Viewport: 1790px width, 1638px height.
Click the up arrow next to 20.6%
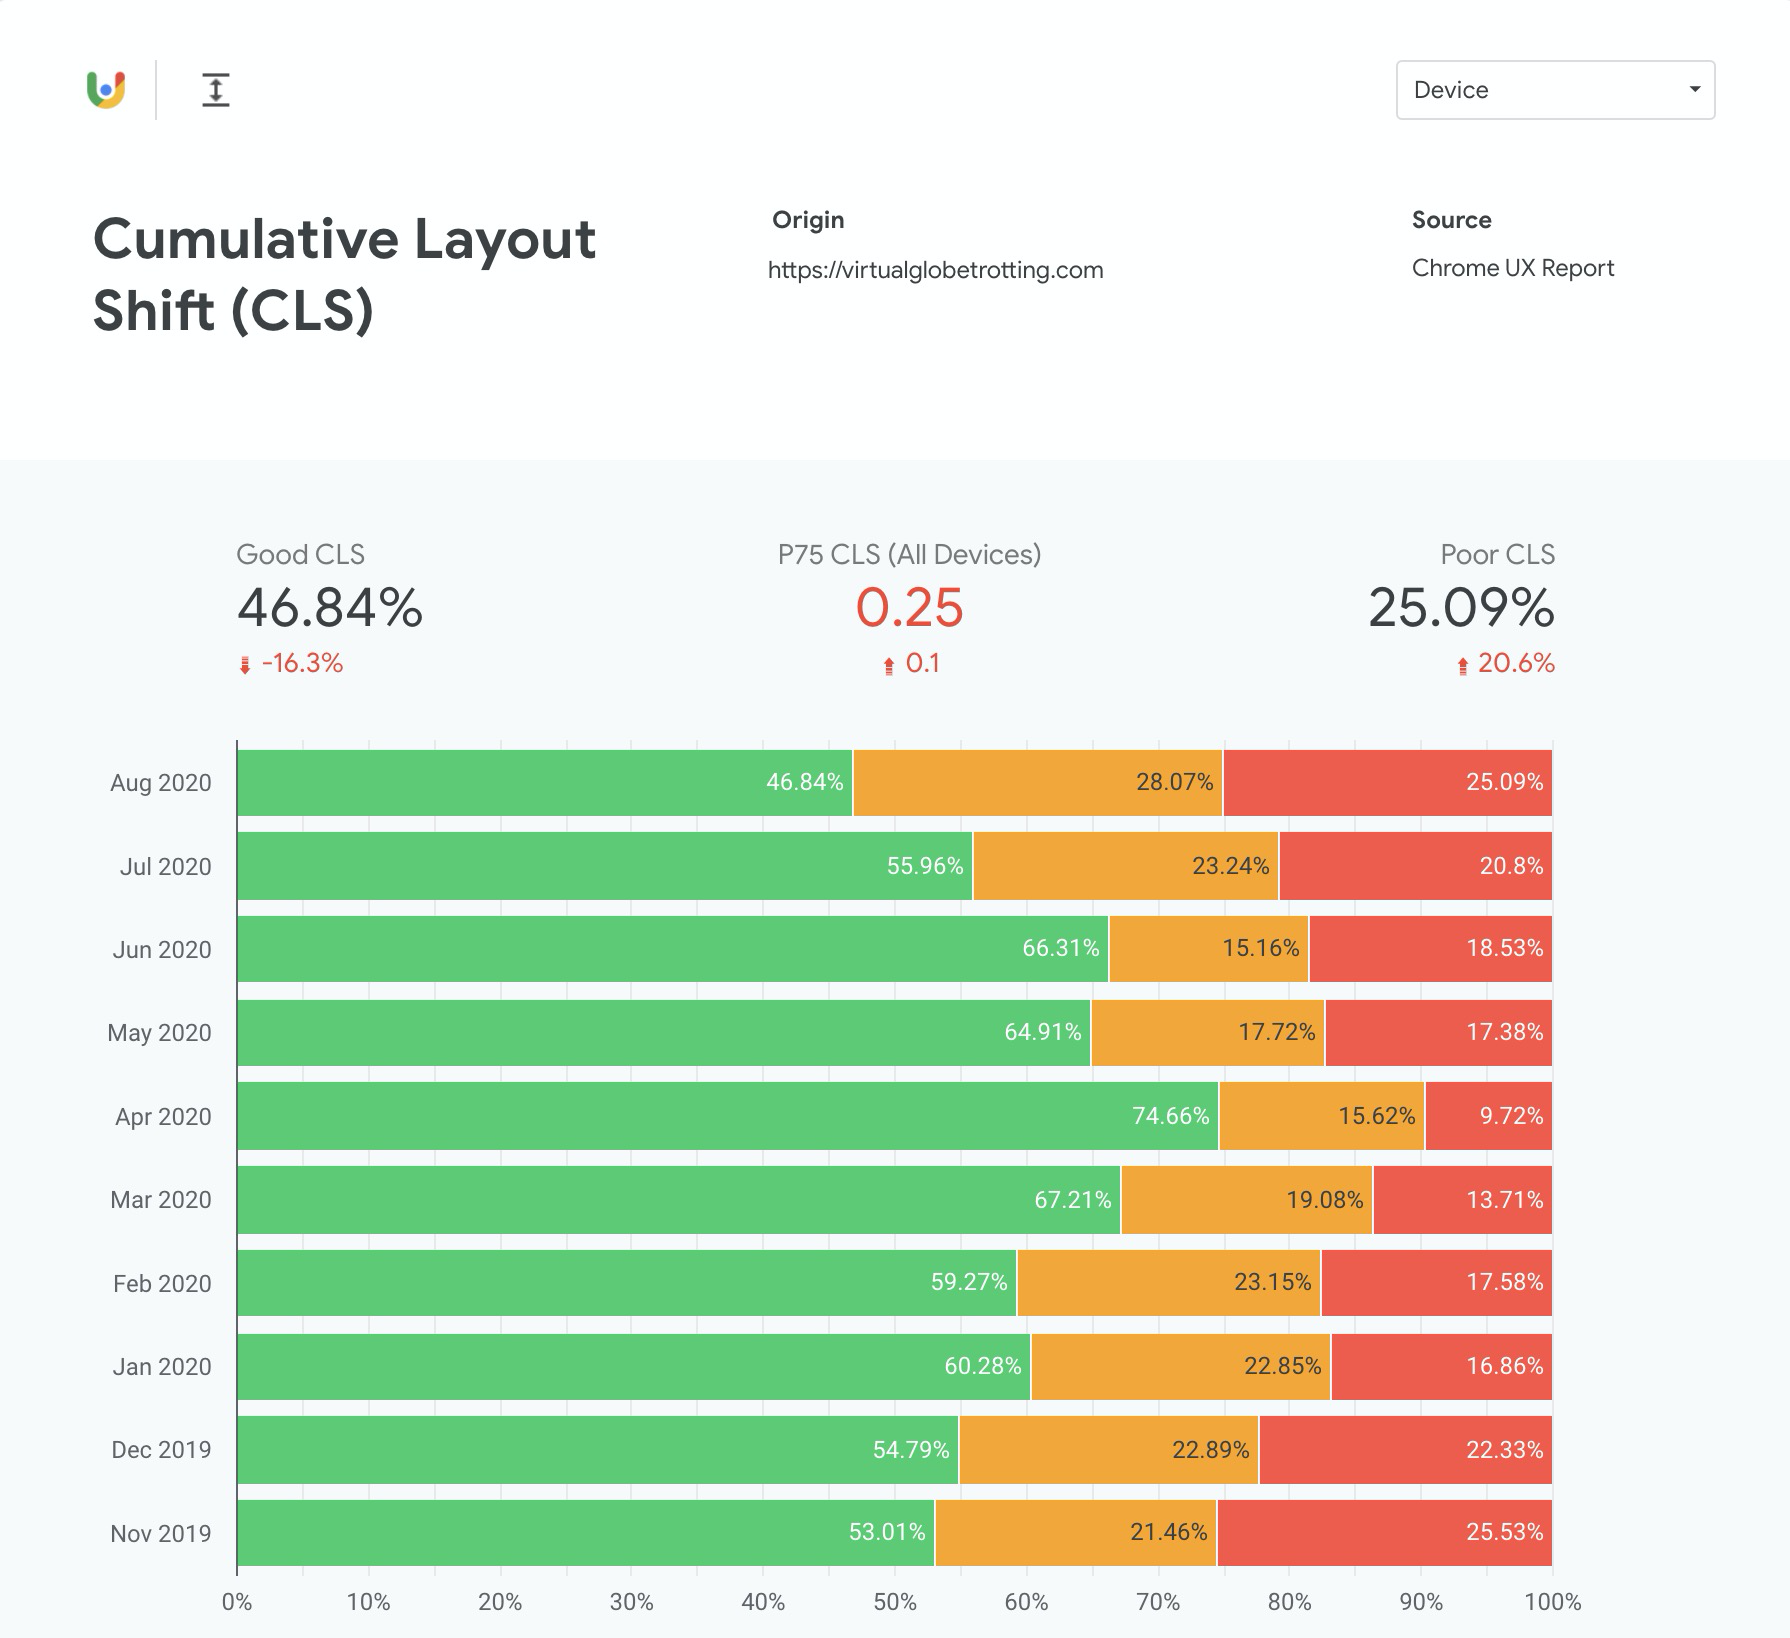tap(1463, 665)
